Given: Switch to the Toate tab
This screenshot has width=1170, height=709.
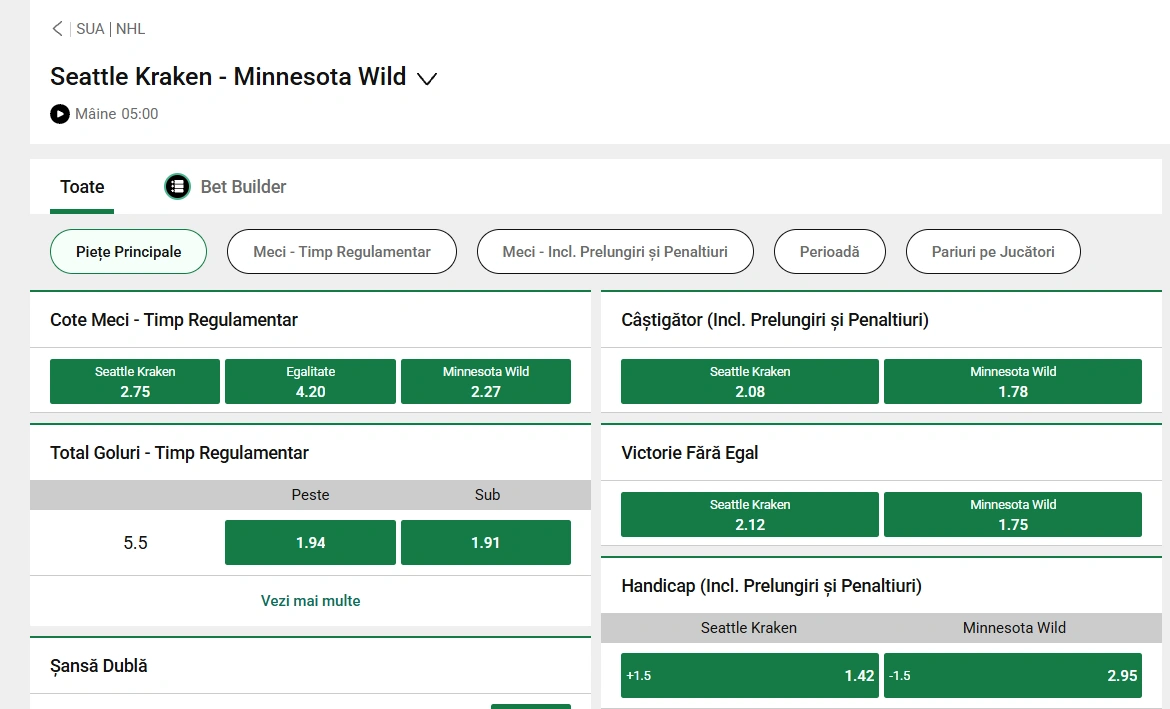Looking at the screenshot, I should [x=81, y=186].
